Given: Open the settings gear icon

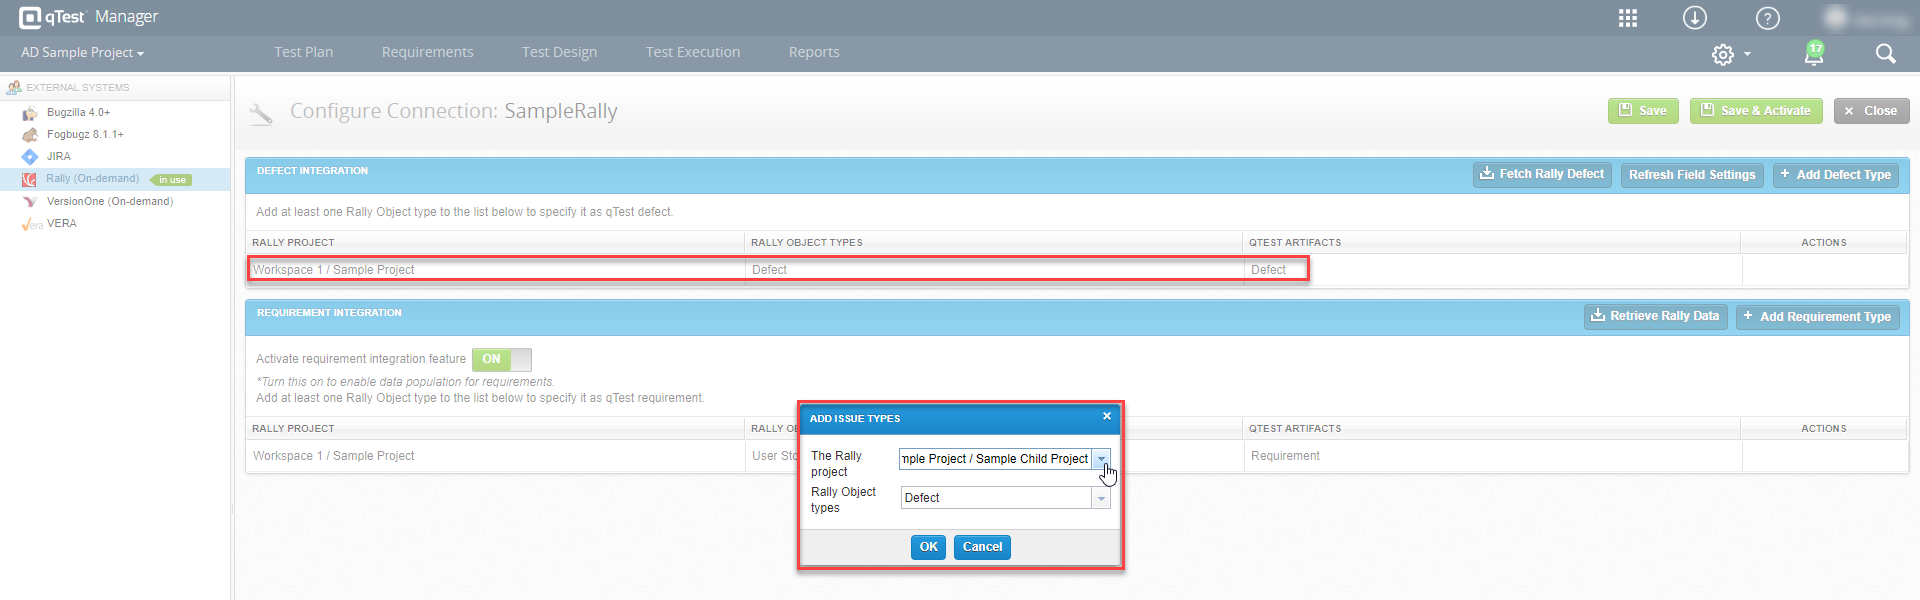Looking at the screenshot, I should [x=1723, y=55].
